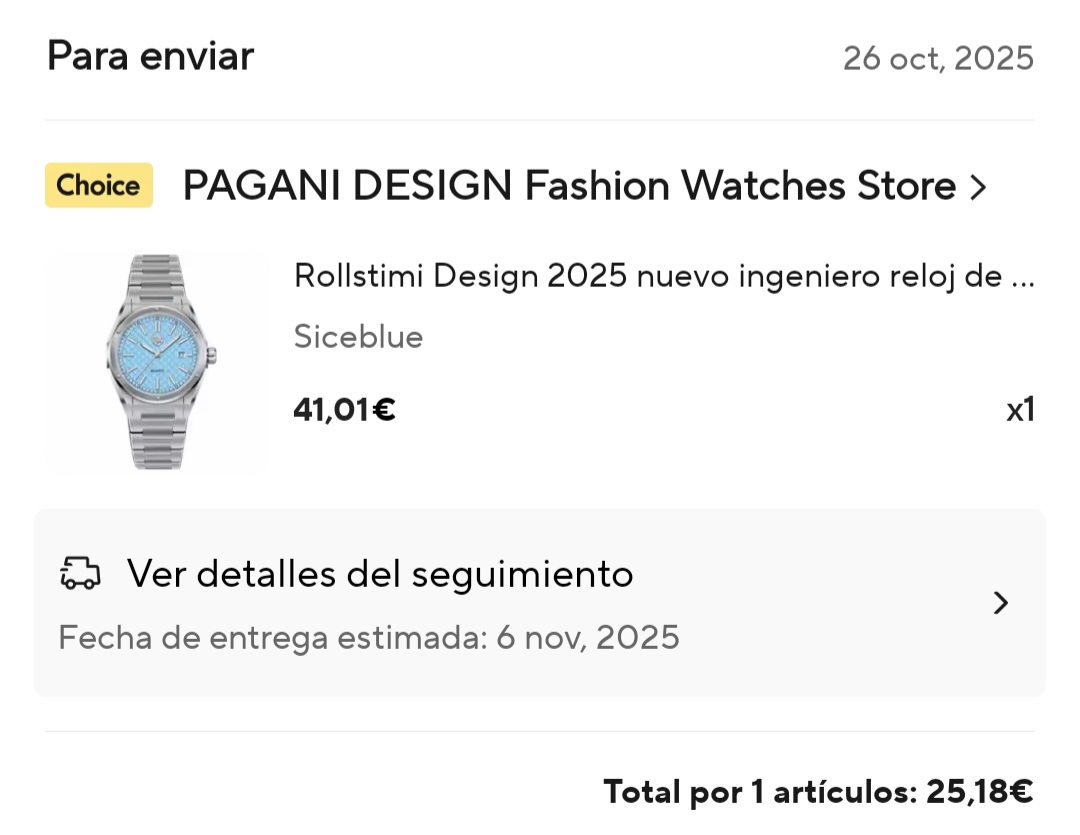The image size is (1080, 835).
Task: Click the 41,01€ item price
Action: point(344,409)
